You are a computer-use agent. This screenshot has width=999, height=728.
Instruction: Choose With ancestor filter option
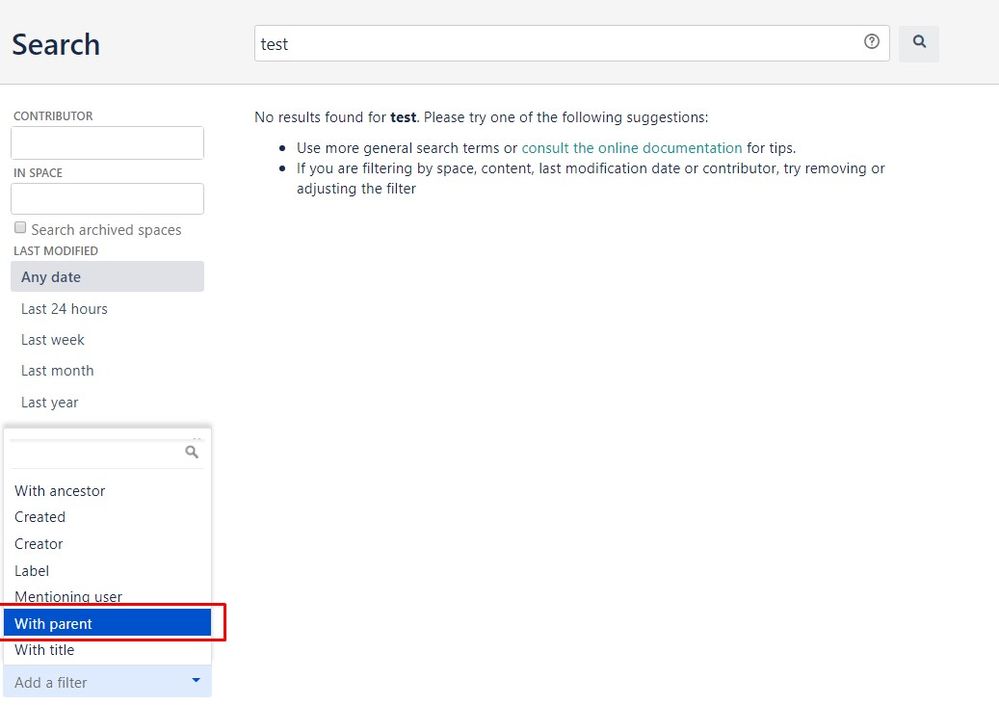[x=107, y=490]
